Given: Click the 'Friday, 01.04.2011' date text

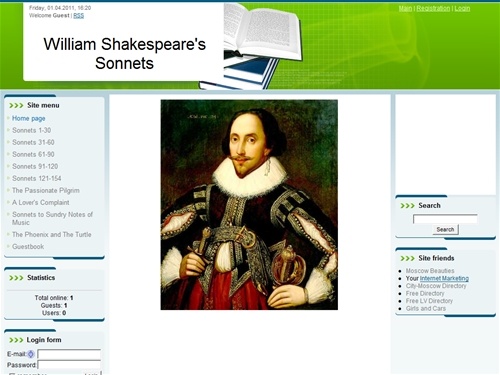Looking at the screenshot, I should [x=52, y=8].
